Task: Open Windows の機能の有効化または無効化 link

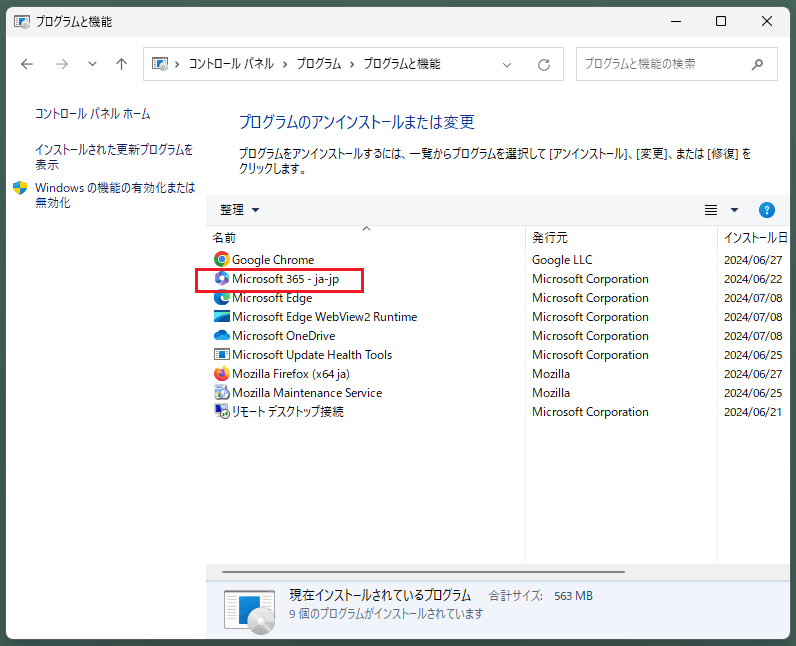Action: (x=115, y=195)
